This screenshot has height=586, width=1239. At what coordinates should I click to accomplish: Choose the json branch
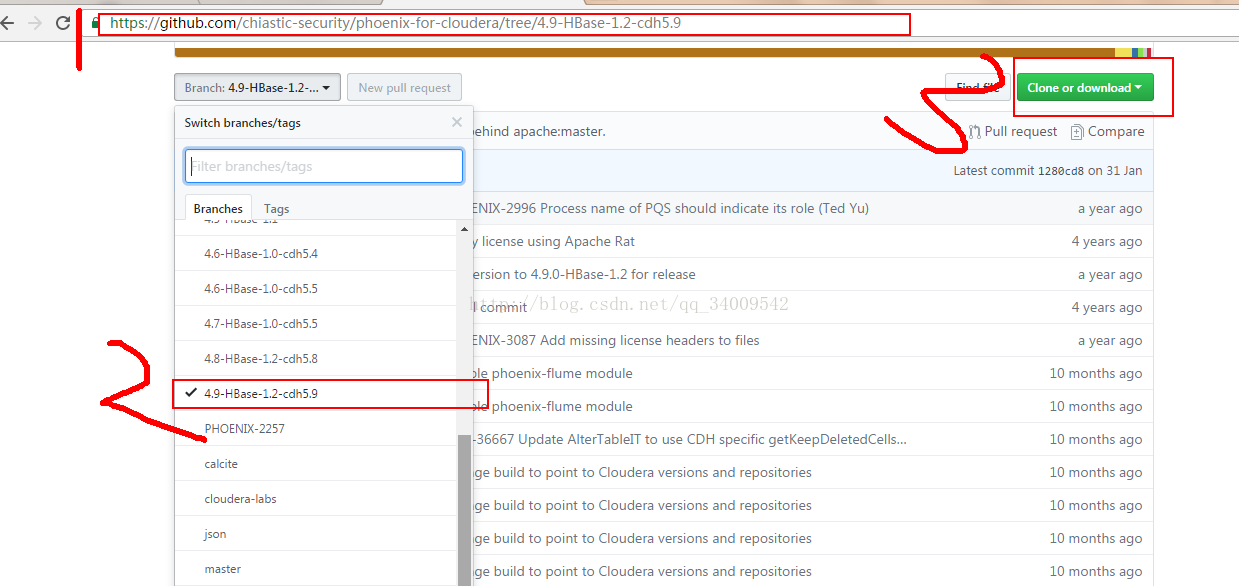point(317,534)
